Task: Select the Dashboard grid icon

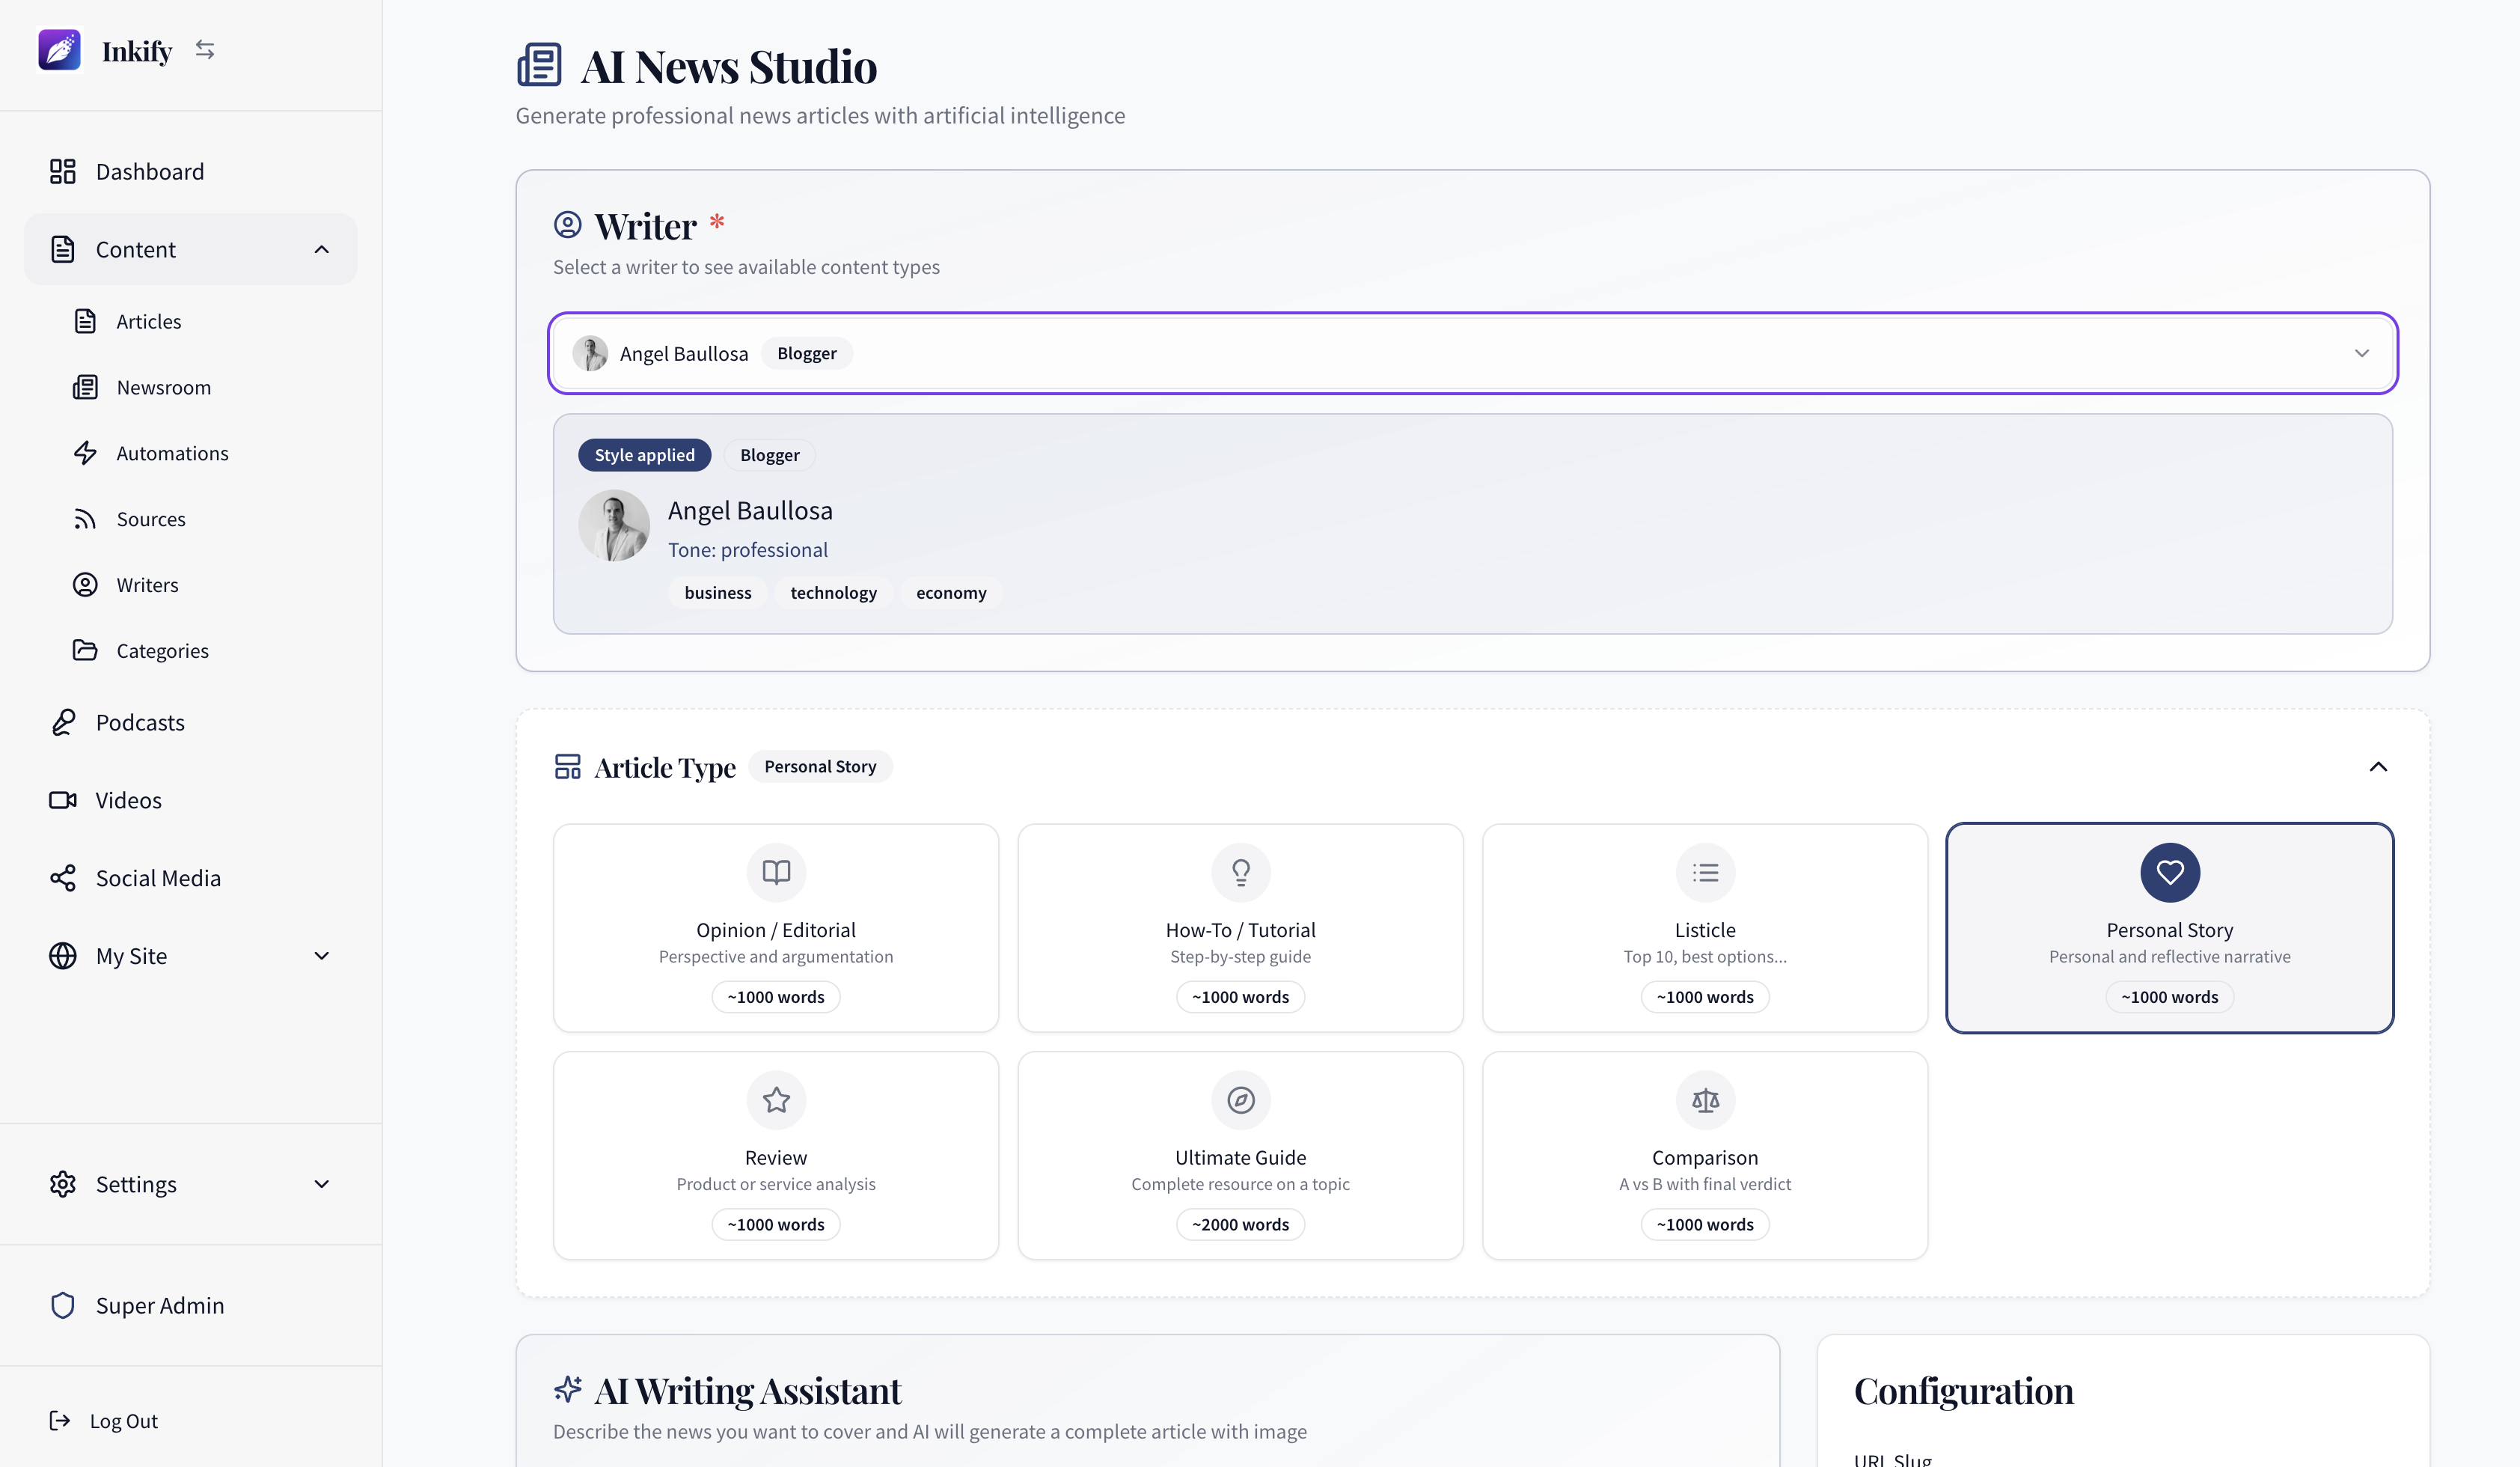Action: (x=62, y=171)
